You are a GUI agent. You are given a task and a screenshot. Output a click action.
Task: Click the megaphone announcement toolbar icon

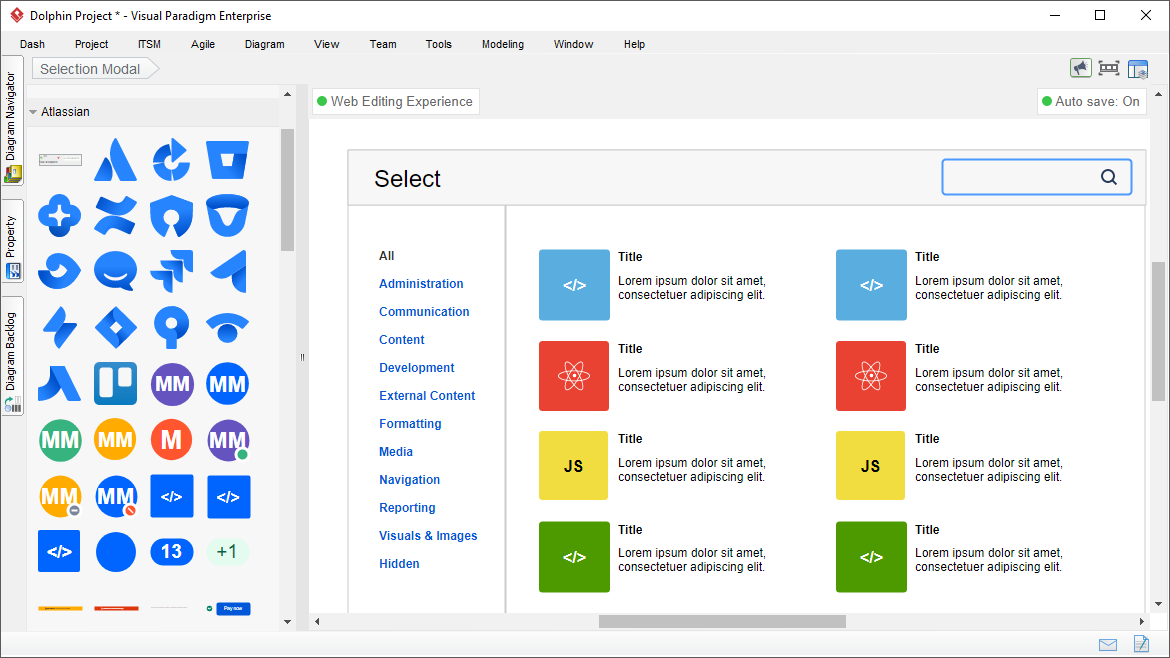(x=1080, y=69)
